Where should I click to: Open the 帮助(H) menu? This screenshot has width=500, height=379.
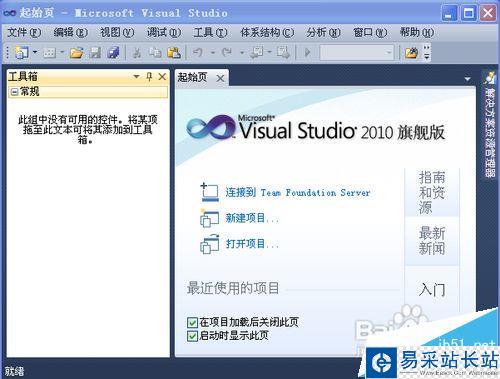coord(417,33)
